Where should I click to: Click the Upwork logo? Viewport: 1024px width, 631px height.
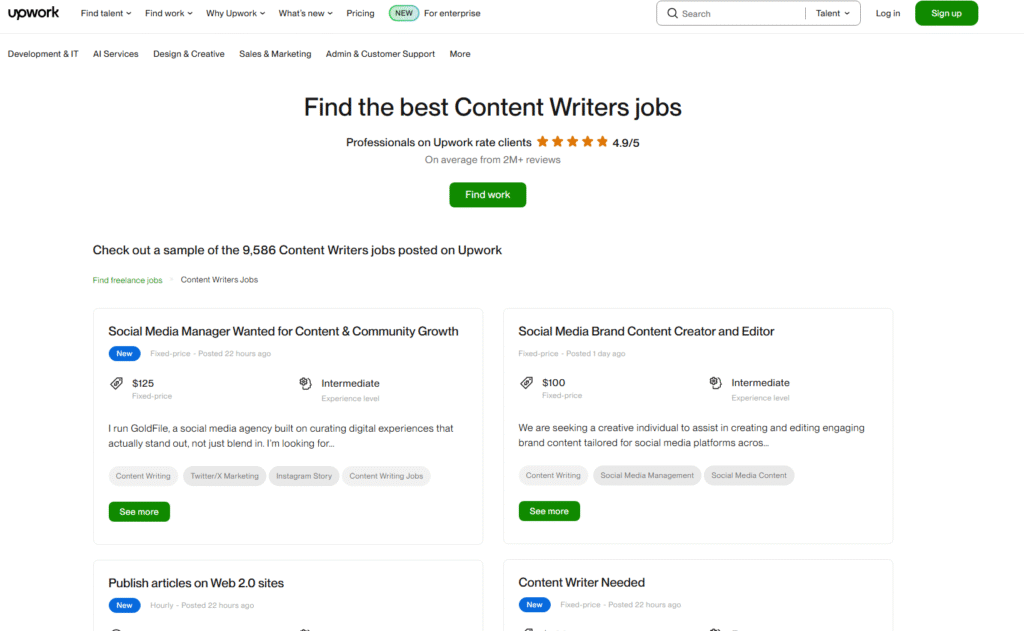(33, 13)
